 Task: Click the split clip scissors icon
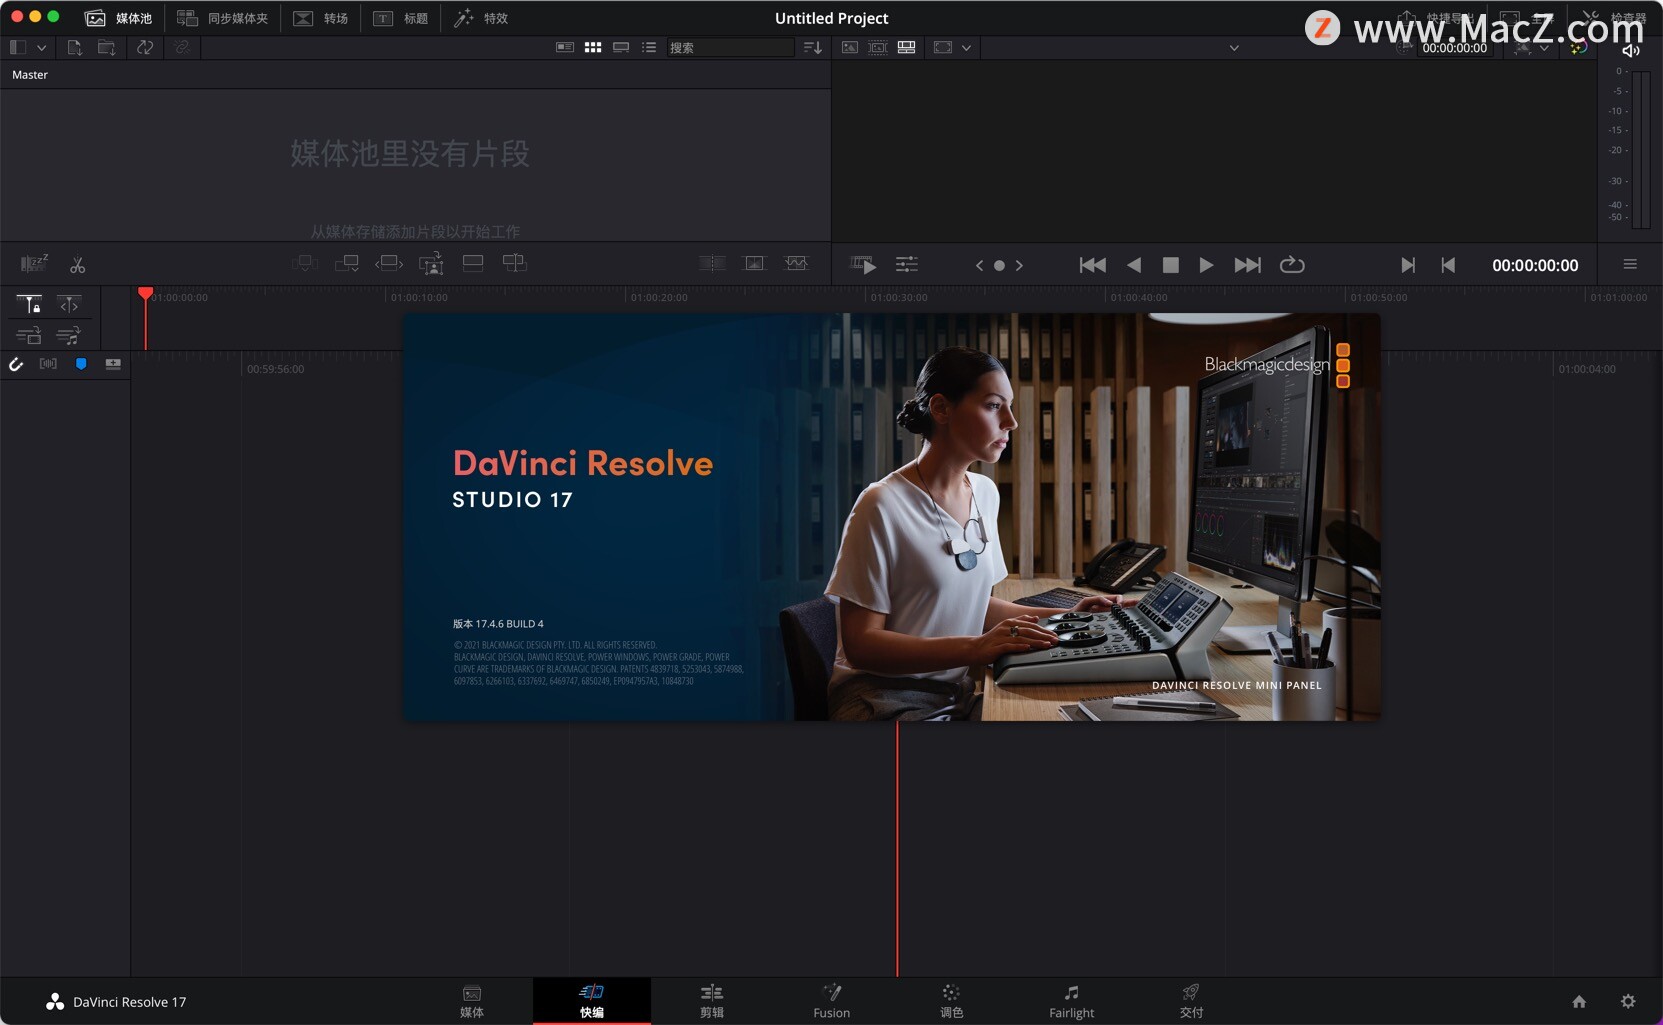[78, 265]
